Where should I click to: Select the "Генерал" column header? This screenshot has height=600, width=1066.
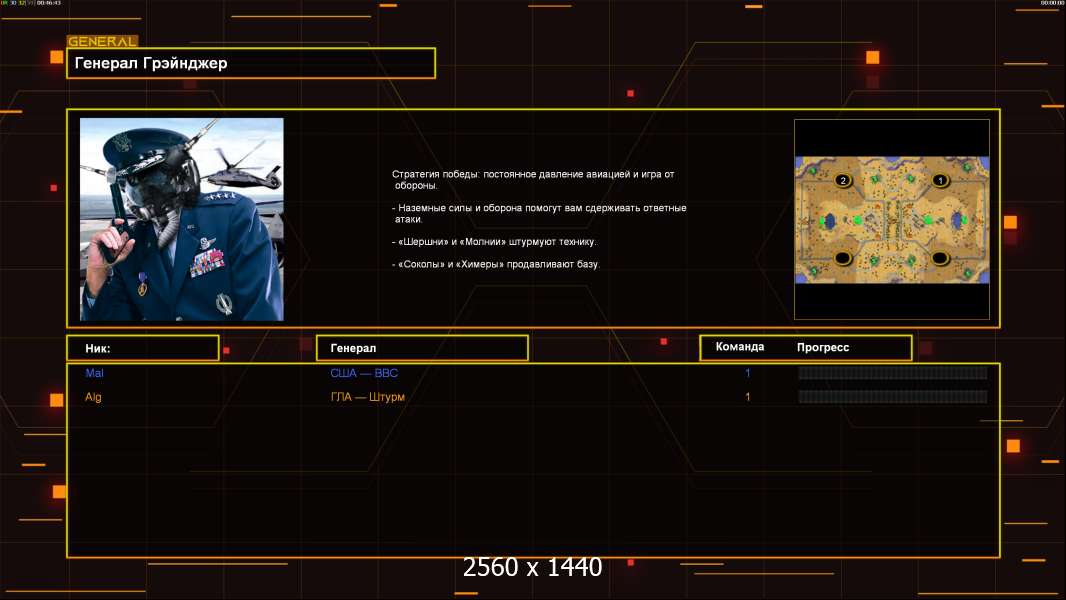(421, 348)
